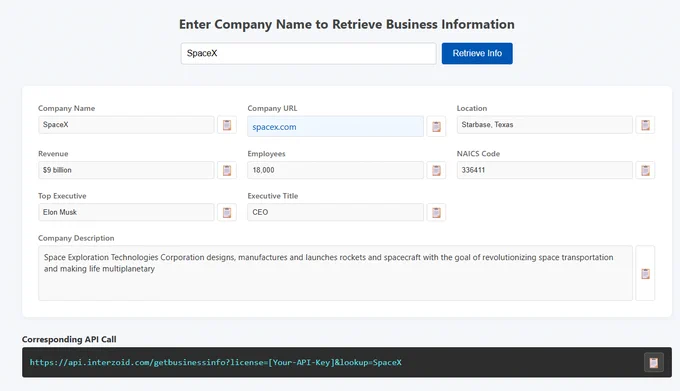The width and height of the screenshot is (680, 391).
Task: Click the Revenue label
Action: (53, 153)
